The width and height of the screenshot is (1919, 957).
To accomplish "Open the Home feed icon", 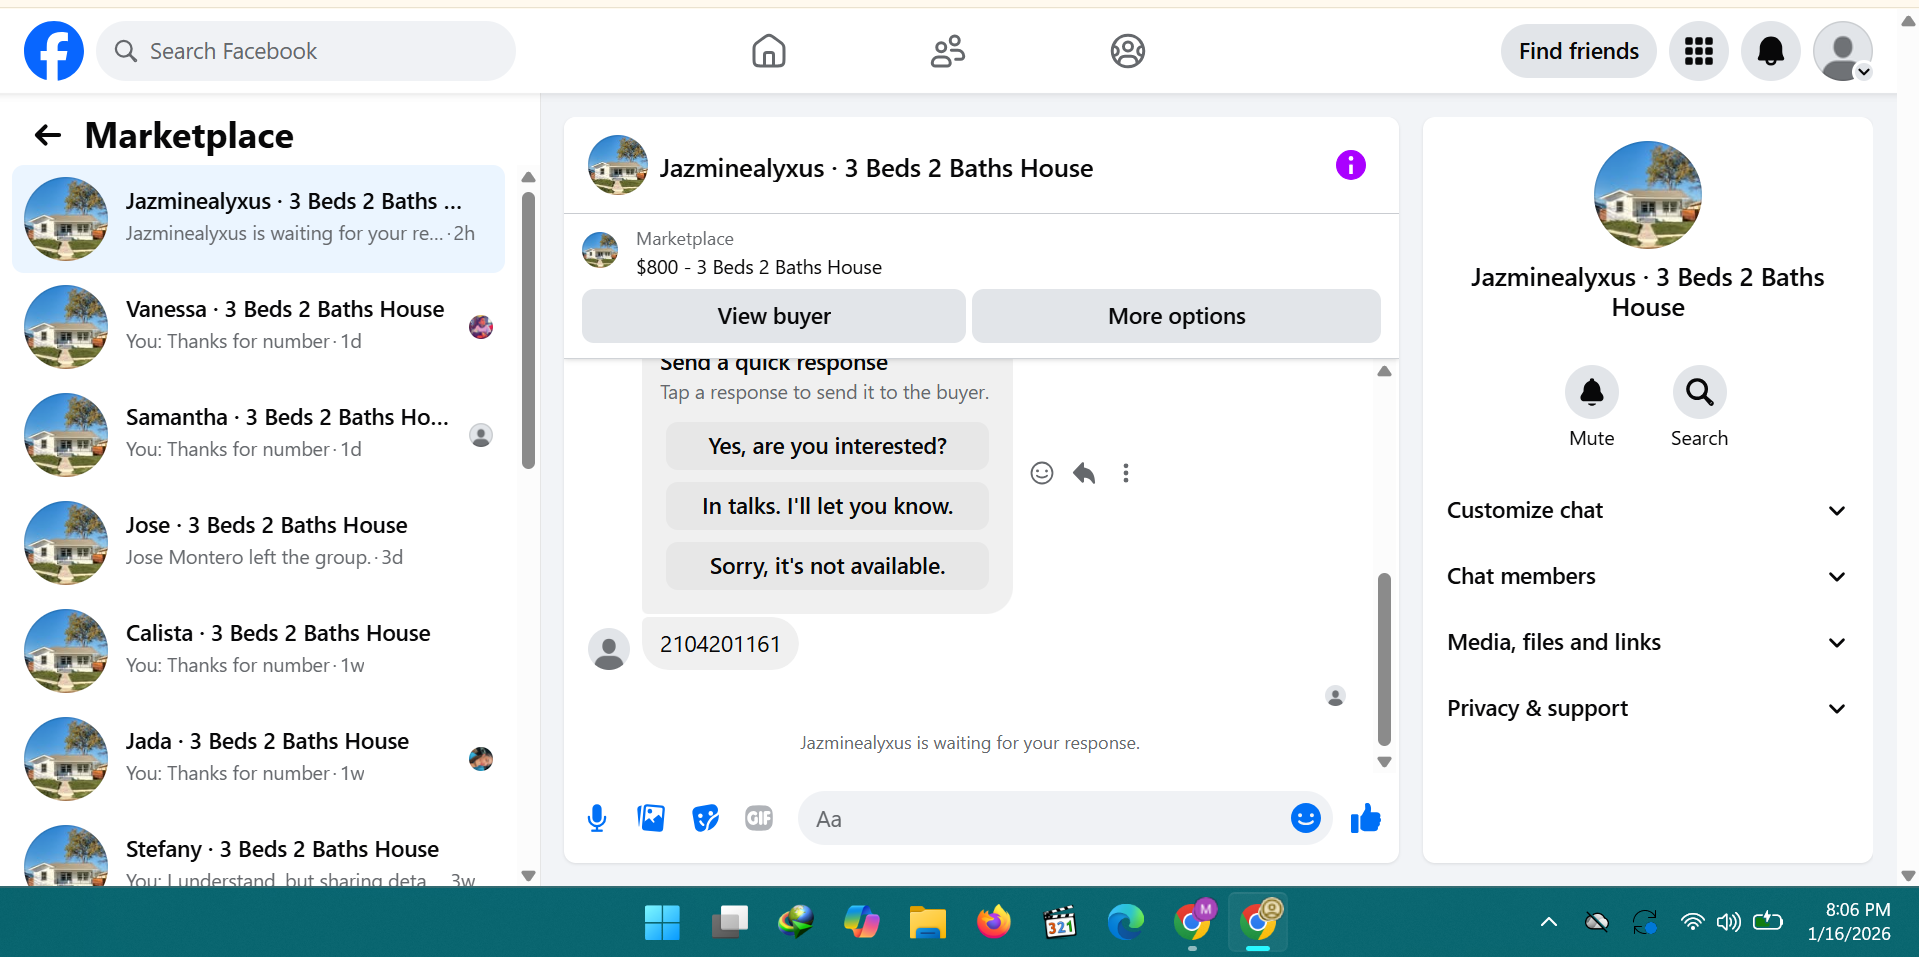I will coord(768,51).
